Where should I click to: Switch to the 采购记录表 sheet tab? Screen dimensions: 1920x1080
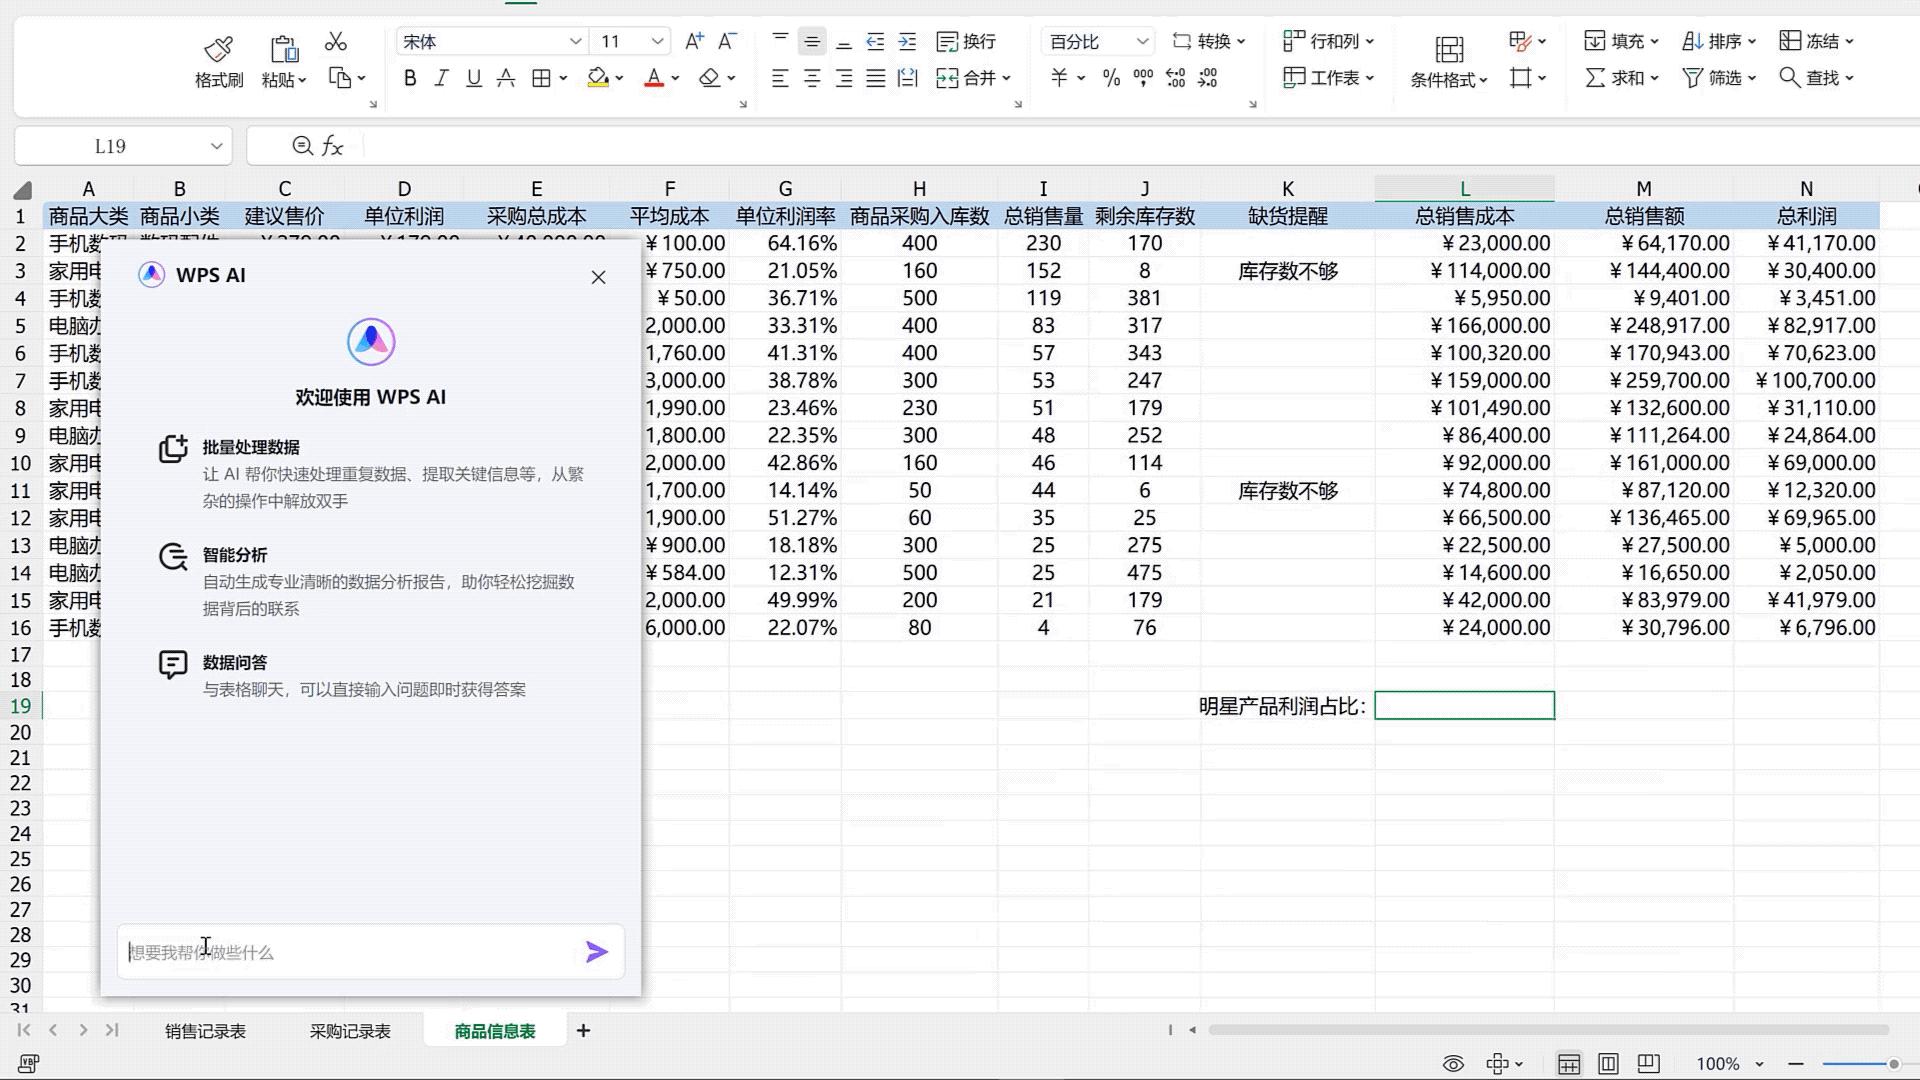coord(349,1030)
